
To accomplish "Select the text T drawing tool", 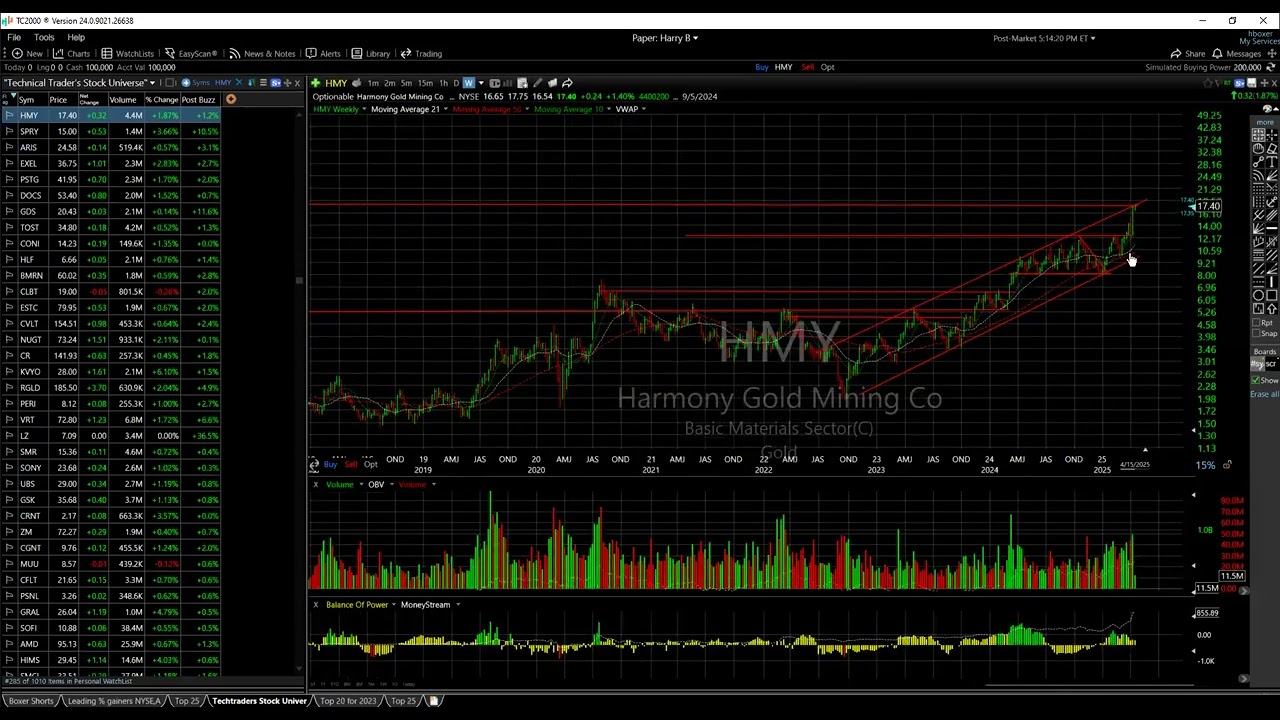I will pos(1272,162).
